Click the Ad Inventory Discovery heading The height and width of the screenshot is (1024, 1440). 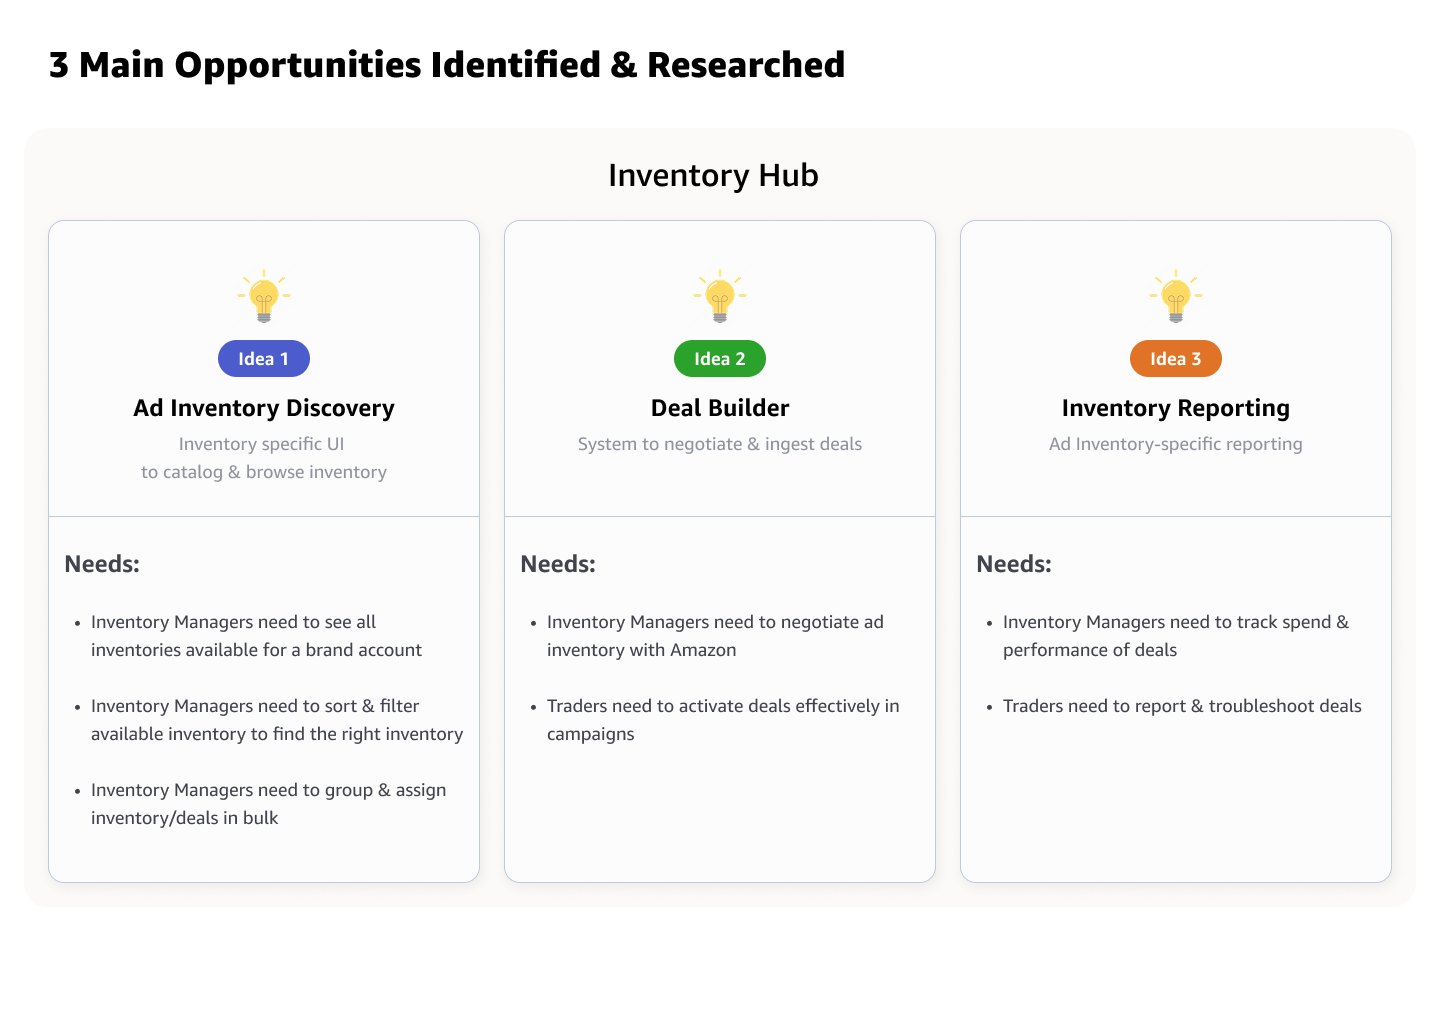(264, 408)
